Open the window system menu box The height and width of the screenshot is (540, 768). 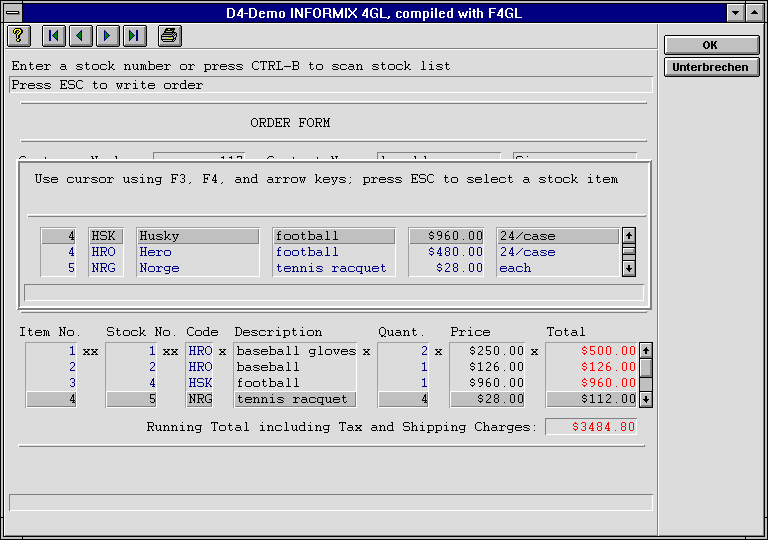(x=12, y=12)
